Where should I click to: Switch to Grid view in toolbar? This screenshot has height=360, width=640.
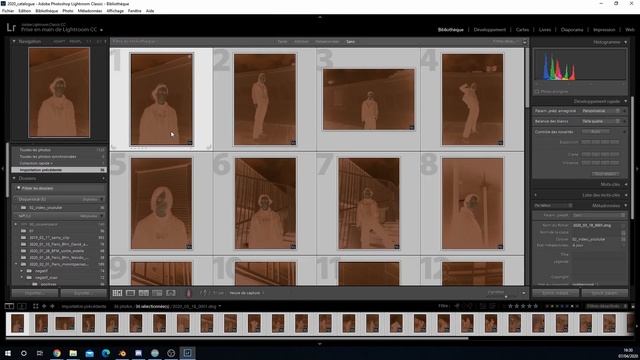click(x=117, y=293)
